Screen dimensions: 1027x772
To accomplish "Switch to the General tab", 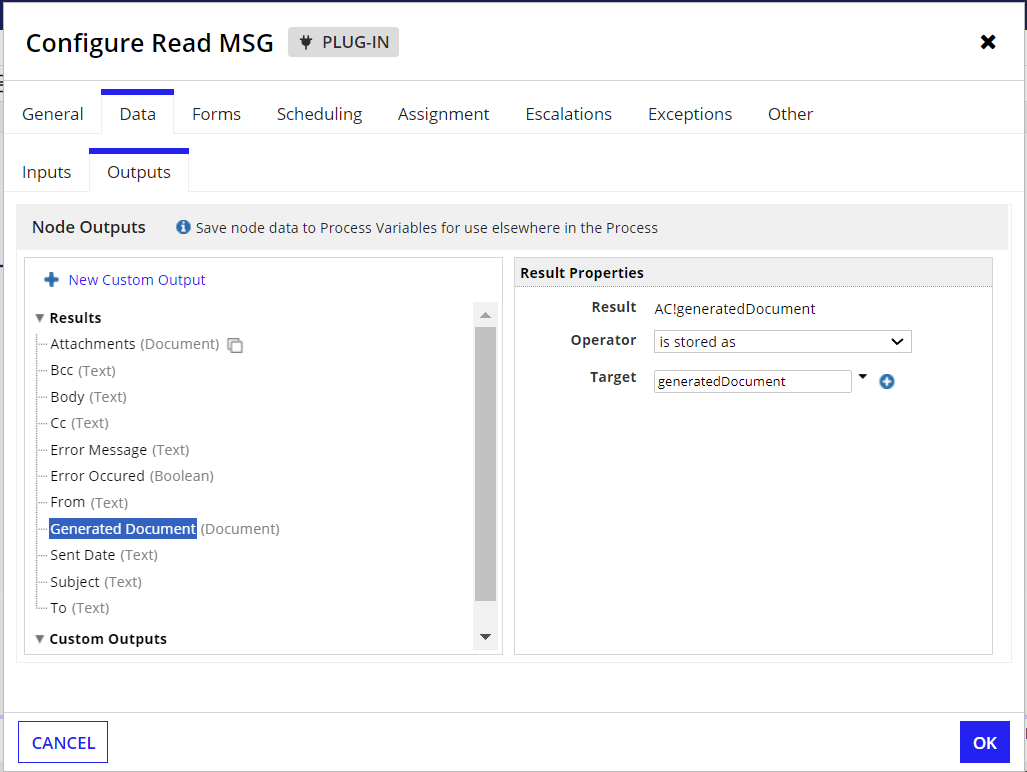I will click(x=53, y=114).
